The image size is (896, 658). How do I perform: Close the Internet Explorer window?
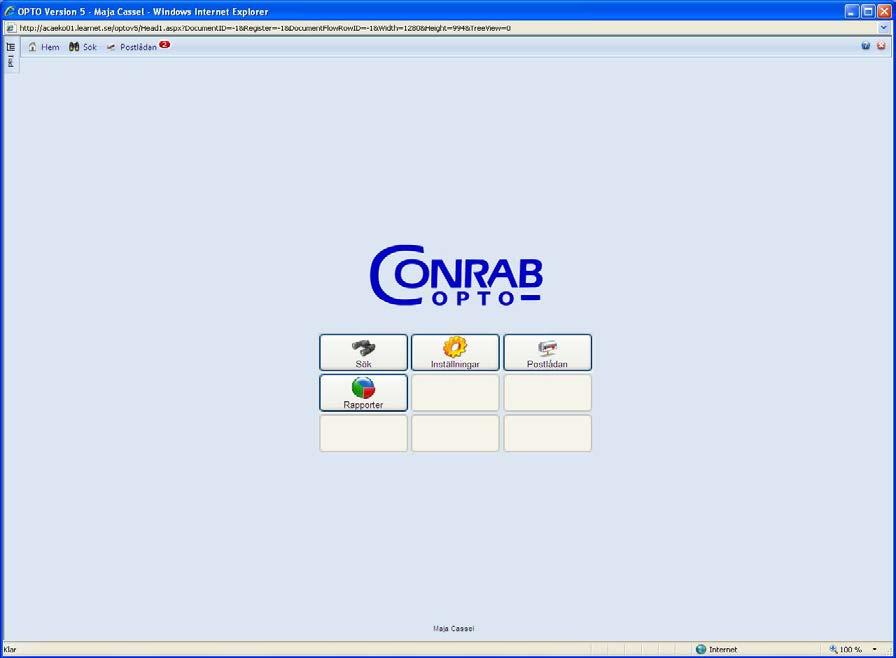point(884,11)
